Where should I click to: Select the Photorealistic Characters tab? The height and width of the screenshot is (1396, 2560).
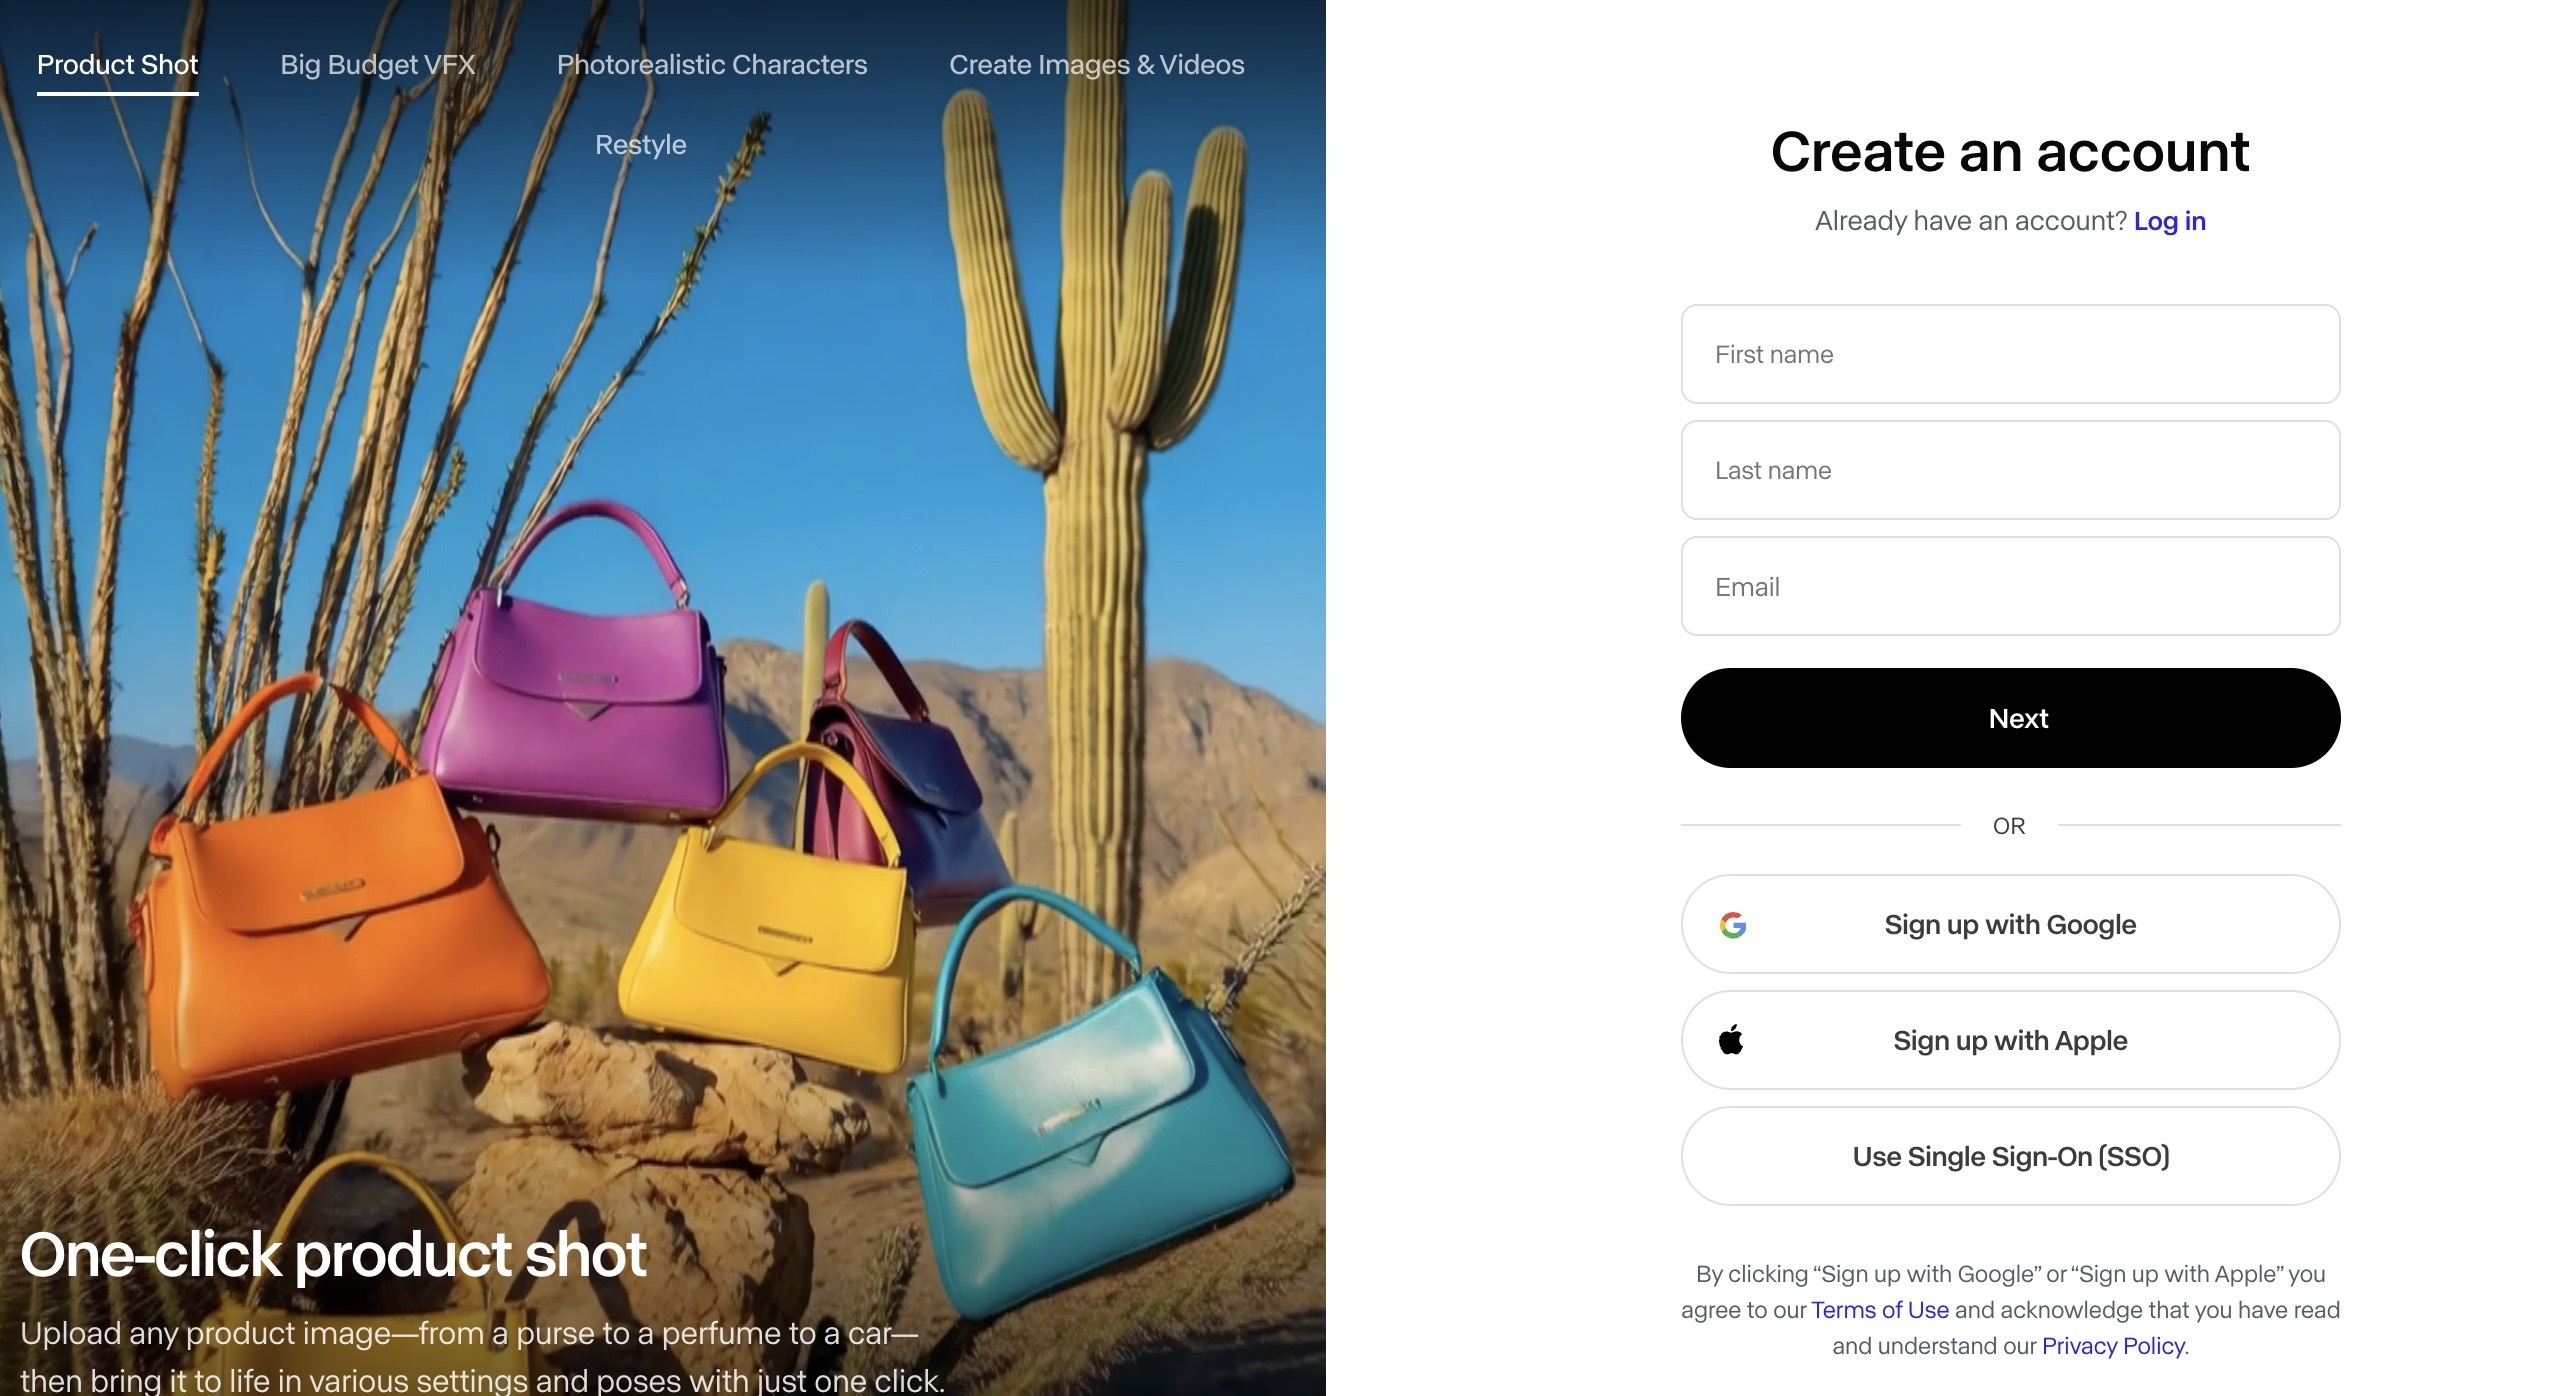[x=712, y=65]
